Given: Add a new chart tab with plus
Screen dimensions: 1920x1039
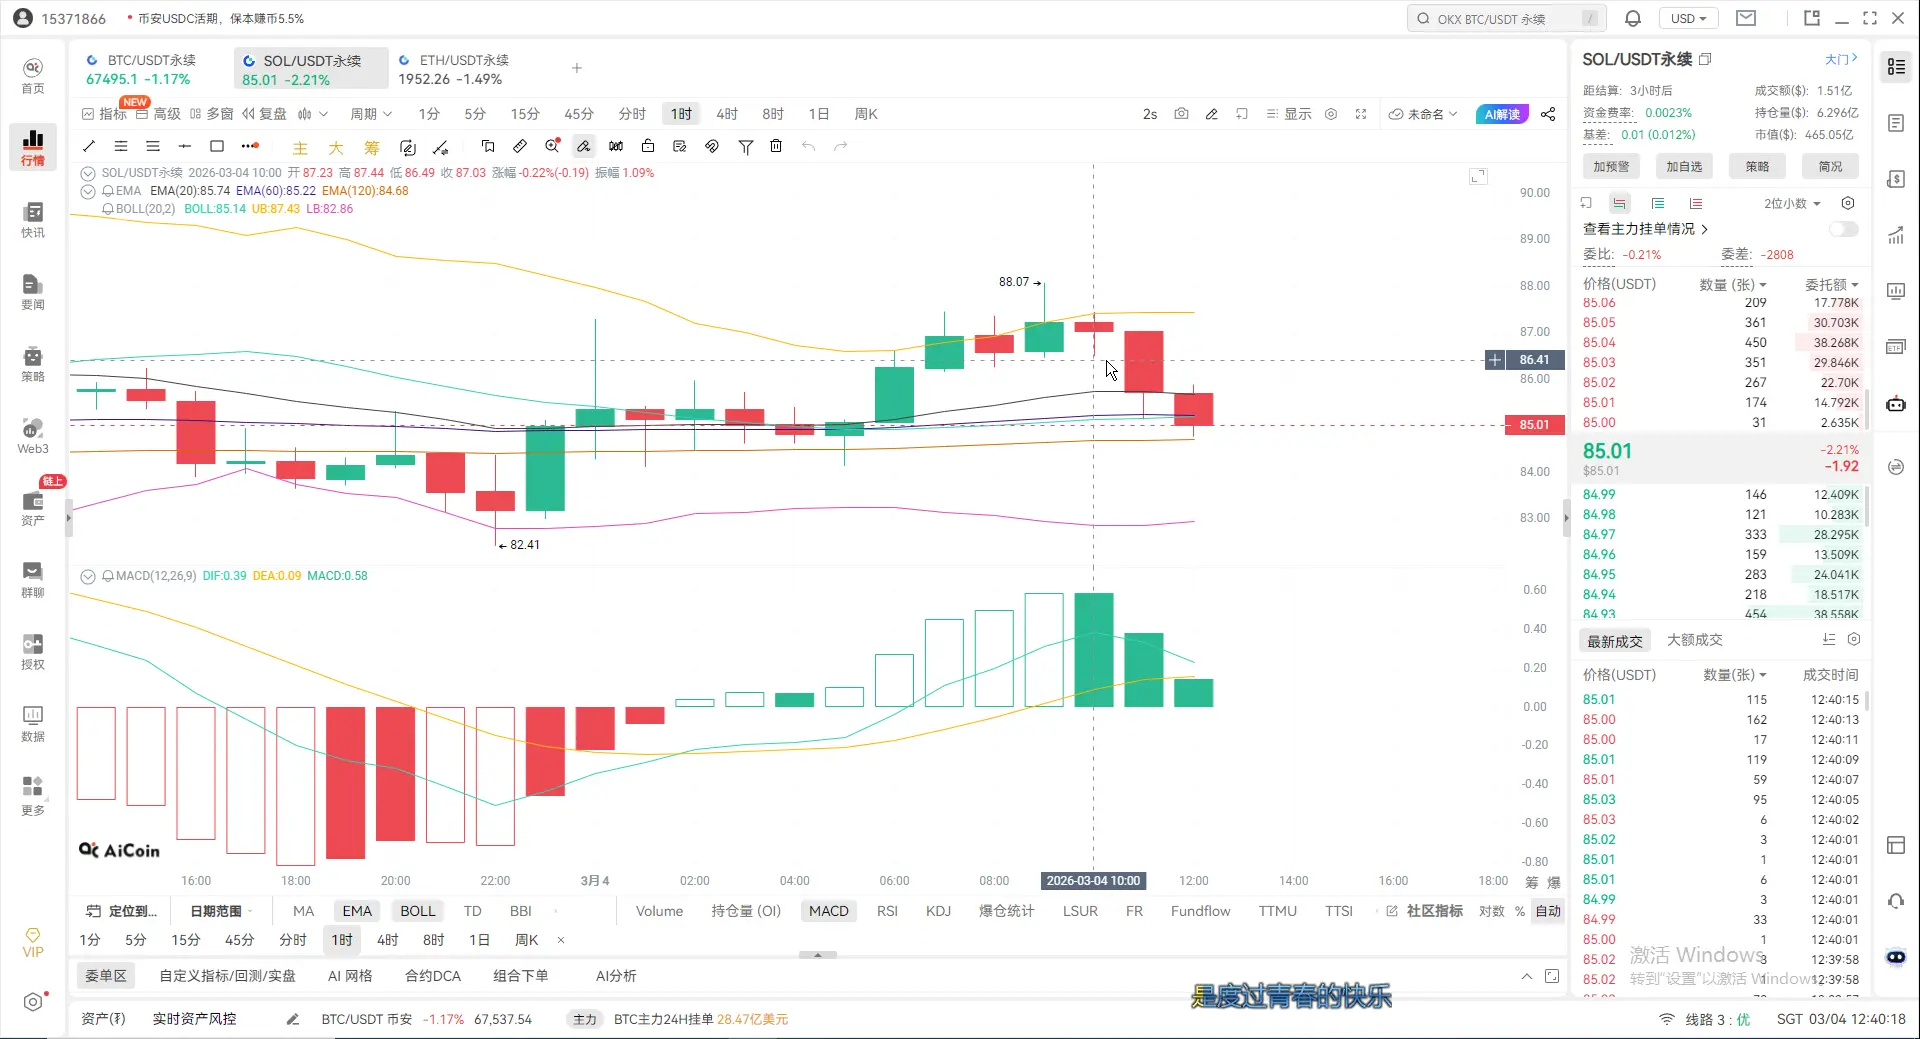Looking at the screenshot, I should 577,68.
